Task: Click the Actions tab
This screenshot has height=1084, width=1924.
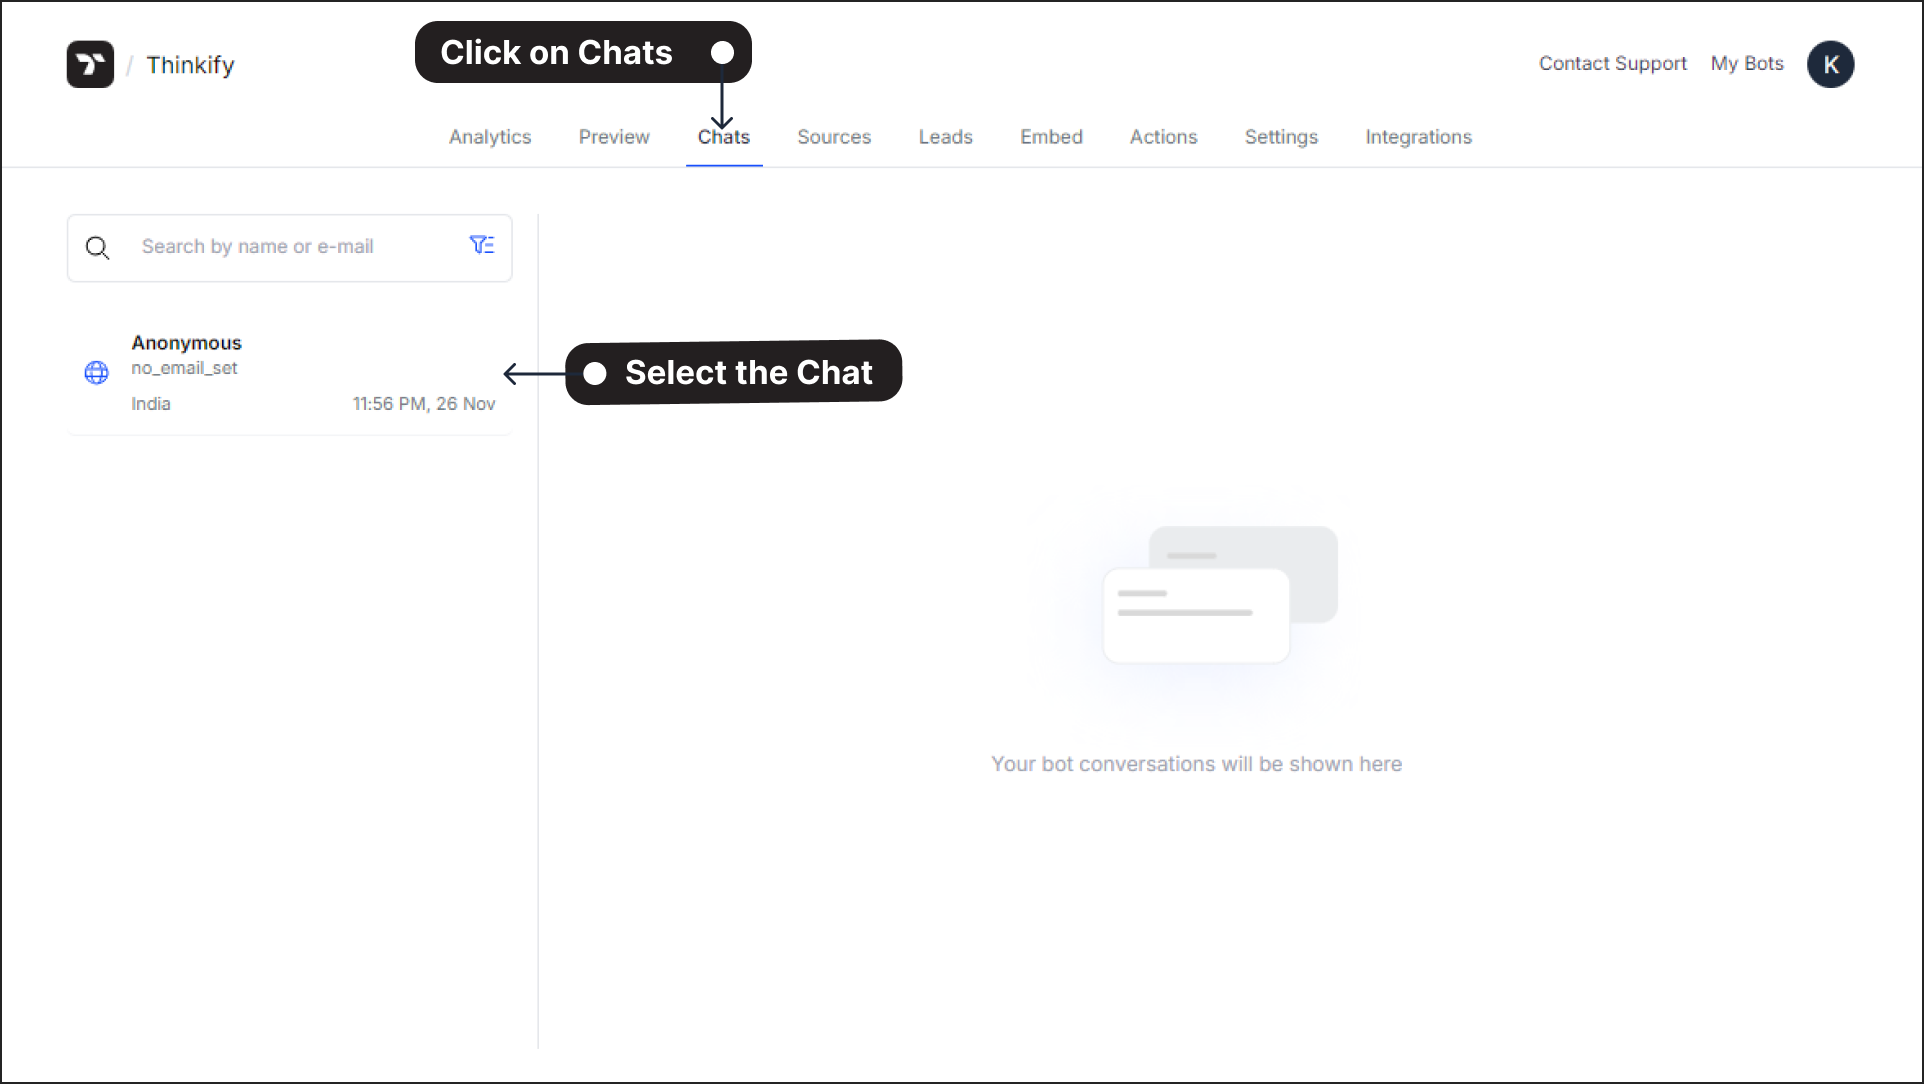Action: click(1163, 136)
